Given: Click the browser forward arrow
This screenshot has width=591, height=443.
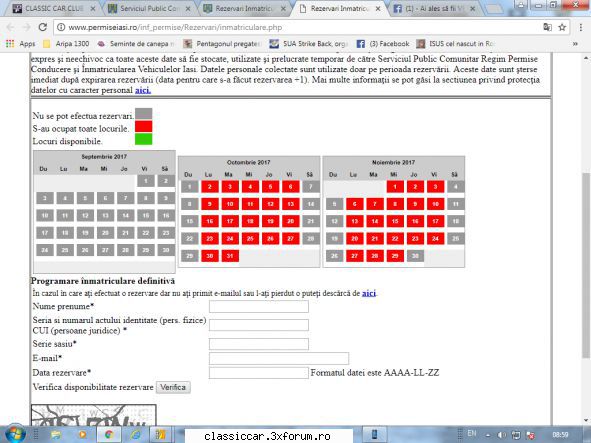Looking at the screenshot, I should (26, 27).
